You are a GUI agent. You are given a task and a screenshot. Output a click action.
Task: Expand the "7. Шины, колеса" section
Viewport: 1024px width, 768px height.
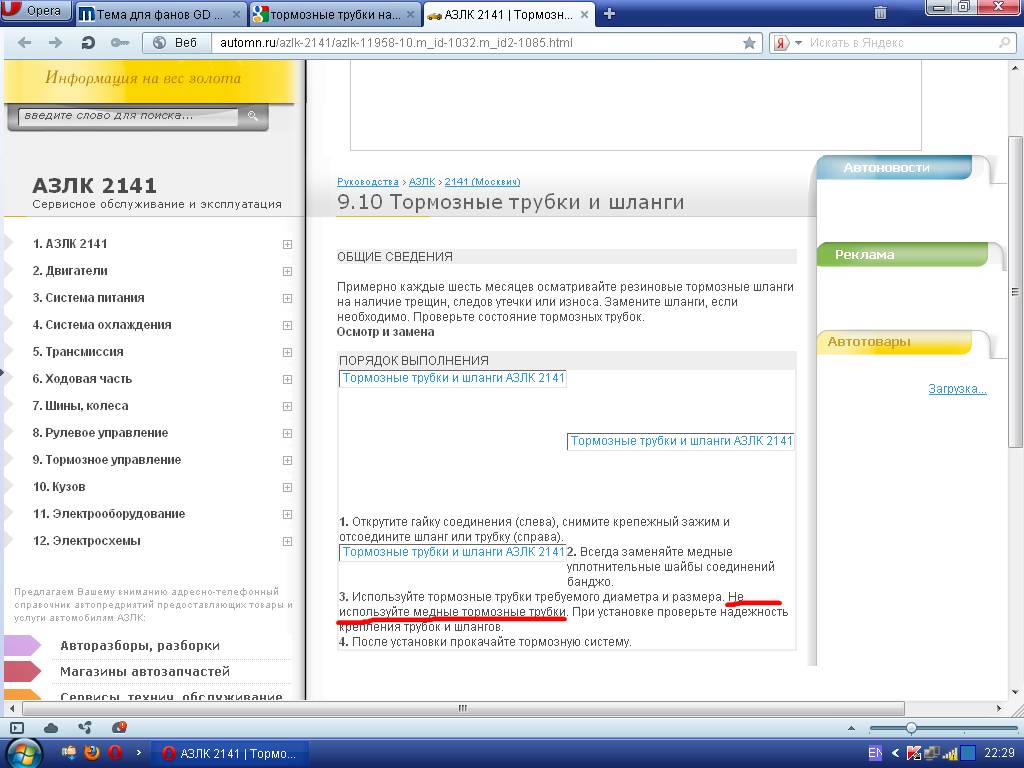[287, 406]
